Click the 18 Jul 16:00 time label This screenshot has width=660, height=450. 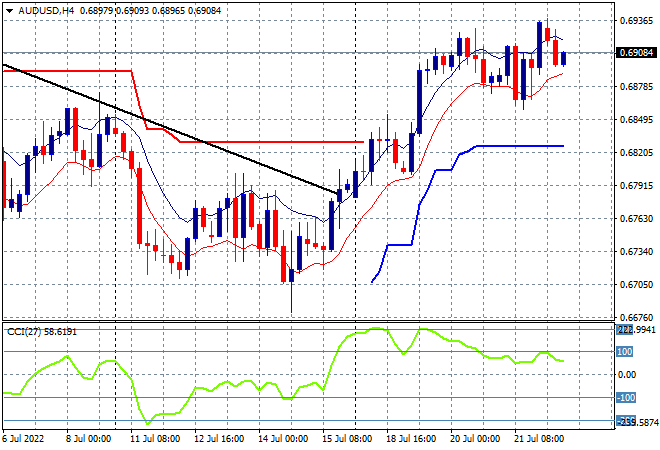point(411,439)
